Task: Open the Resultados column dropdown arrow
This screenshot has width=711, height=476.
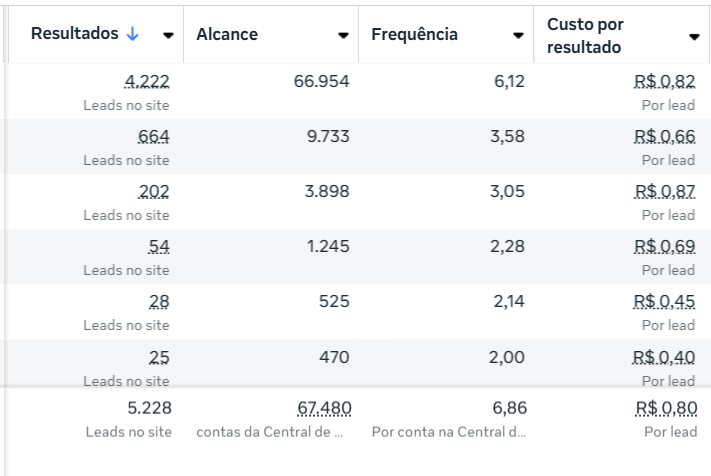Action: coord(168,35)
